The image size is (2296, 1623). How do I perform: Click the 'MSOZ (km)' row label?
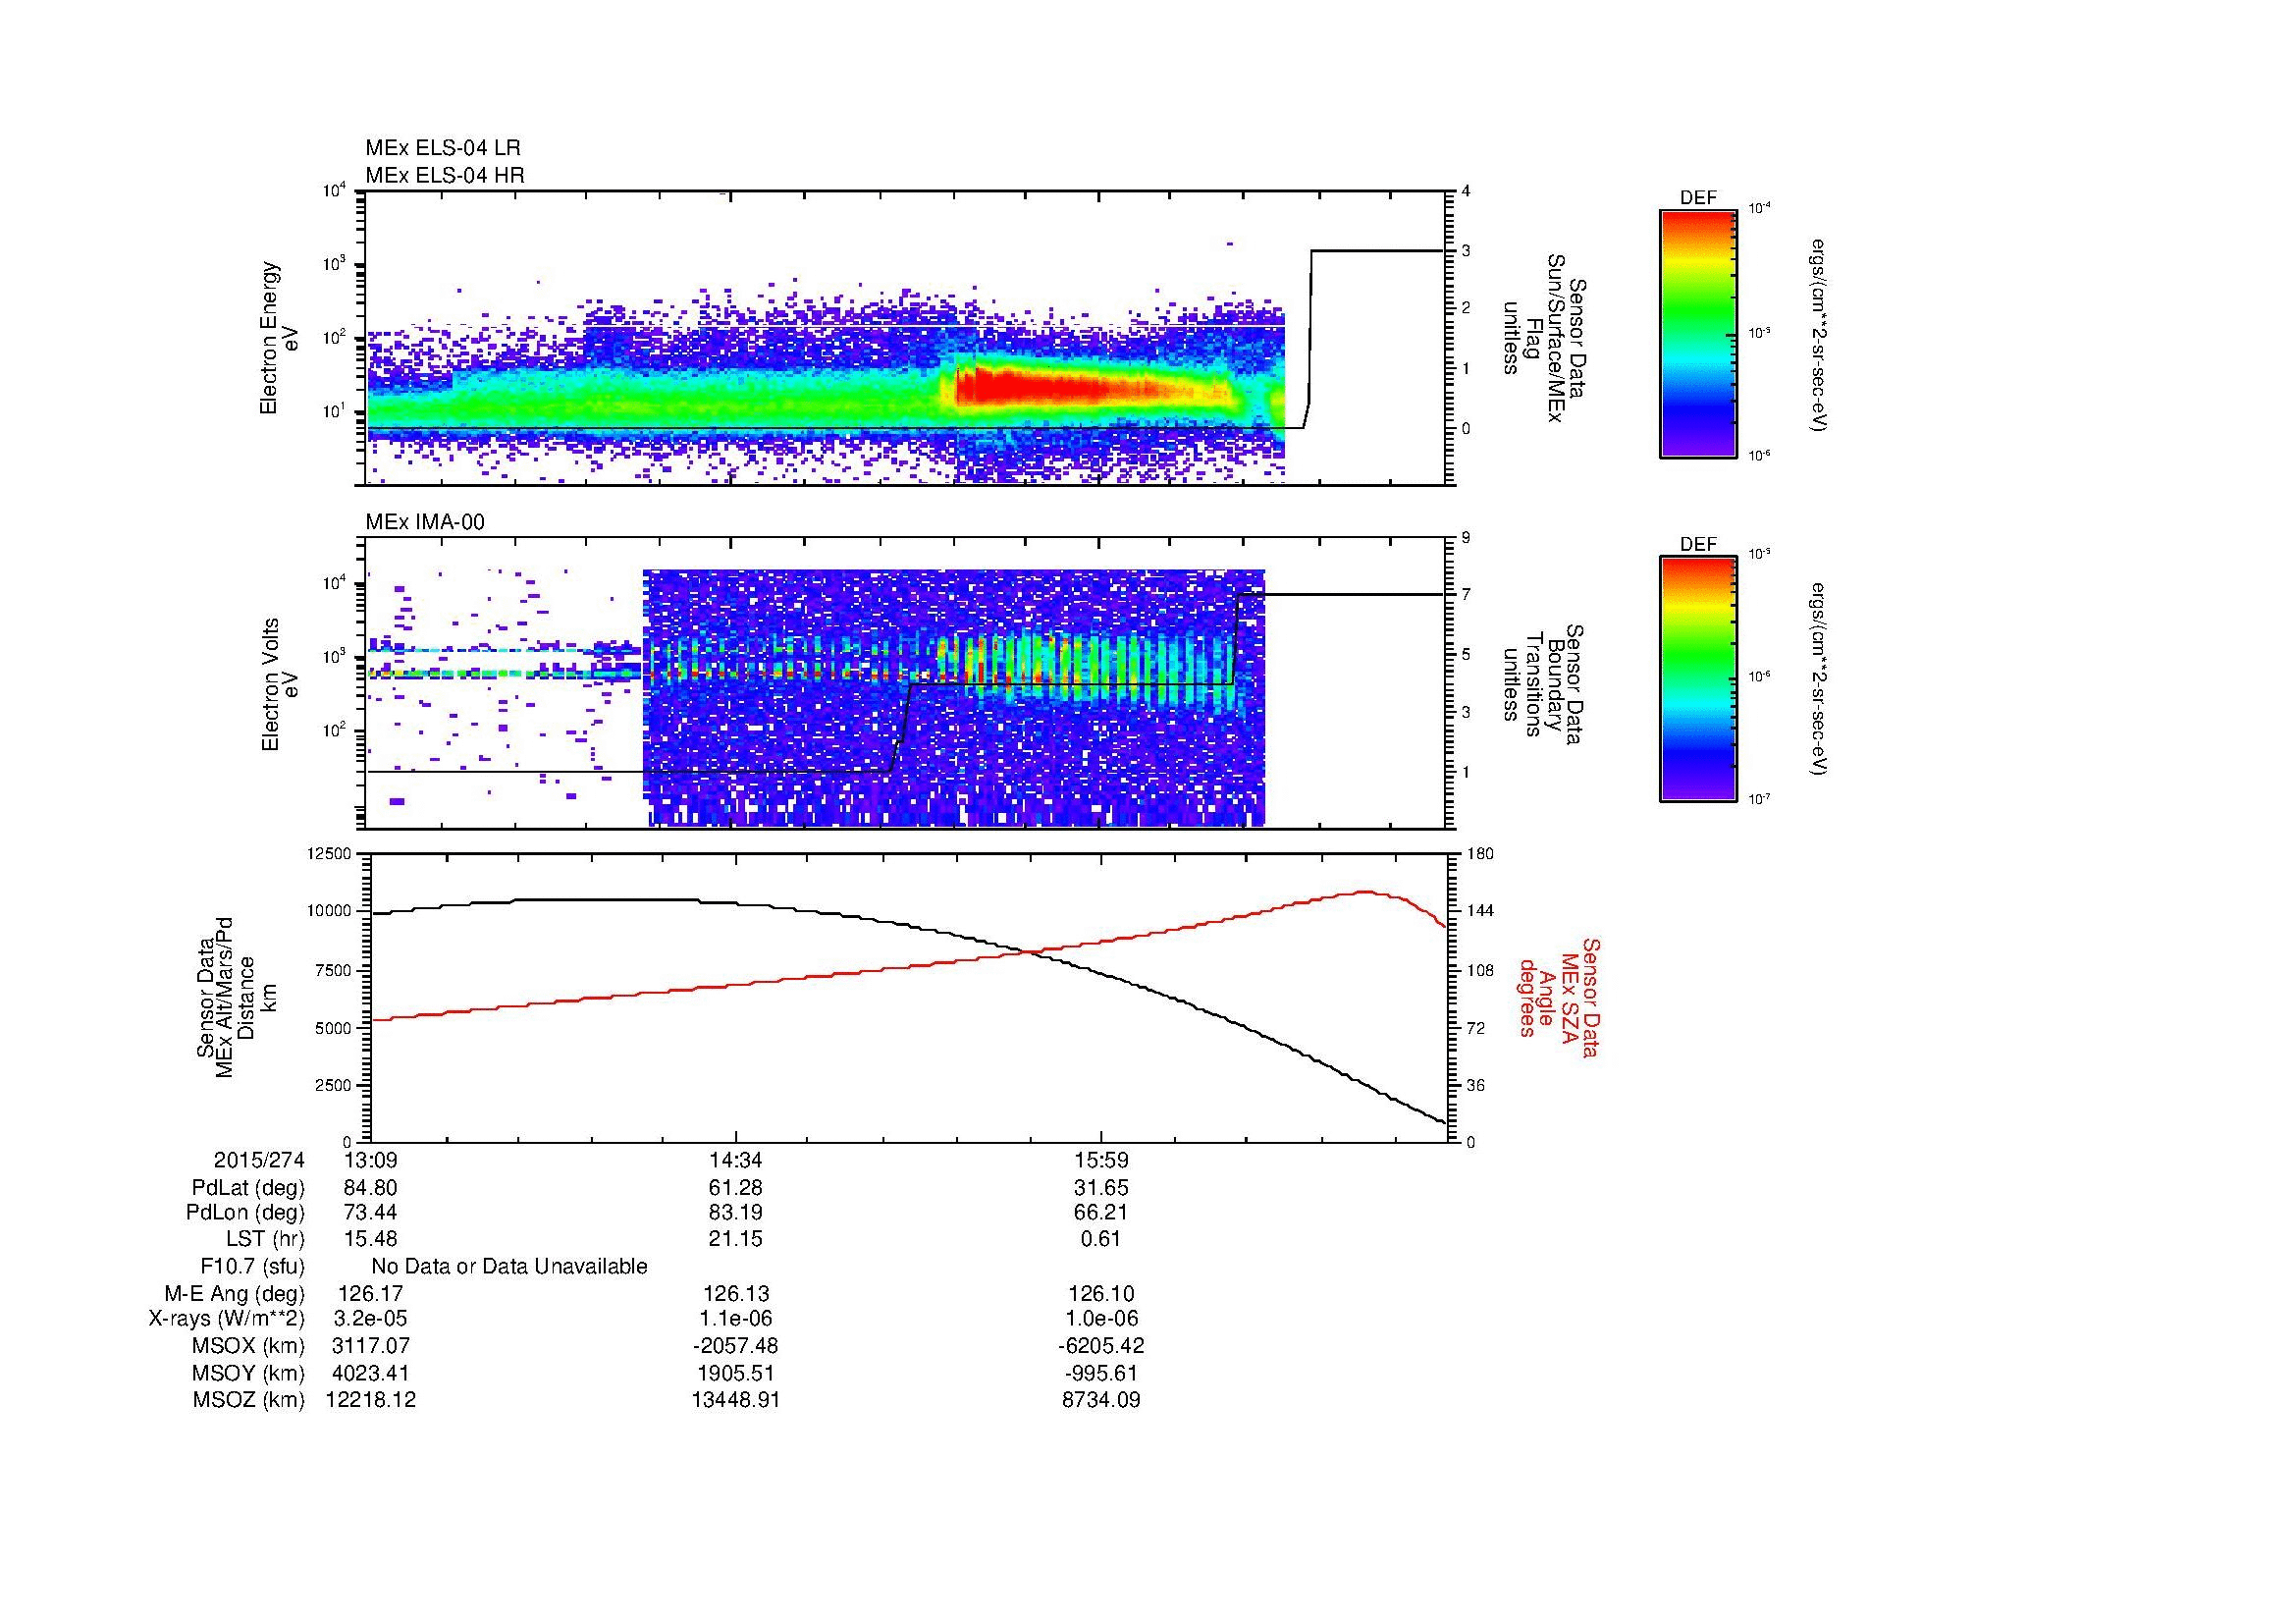click(x=249, y=1400)
